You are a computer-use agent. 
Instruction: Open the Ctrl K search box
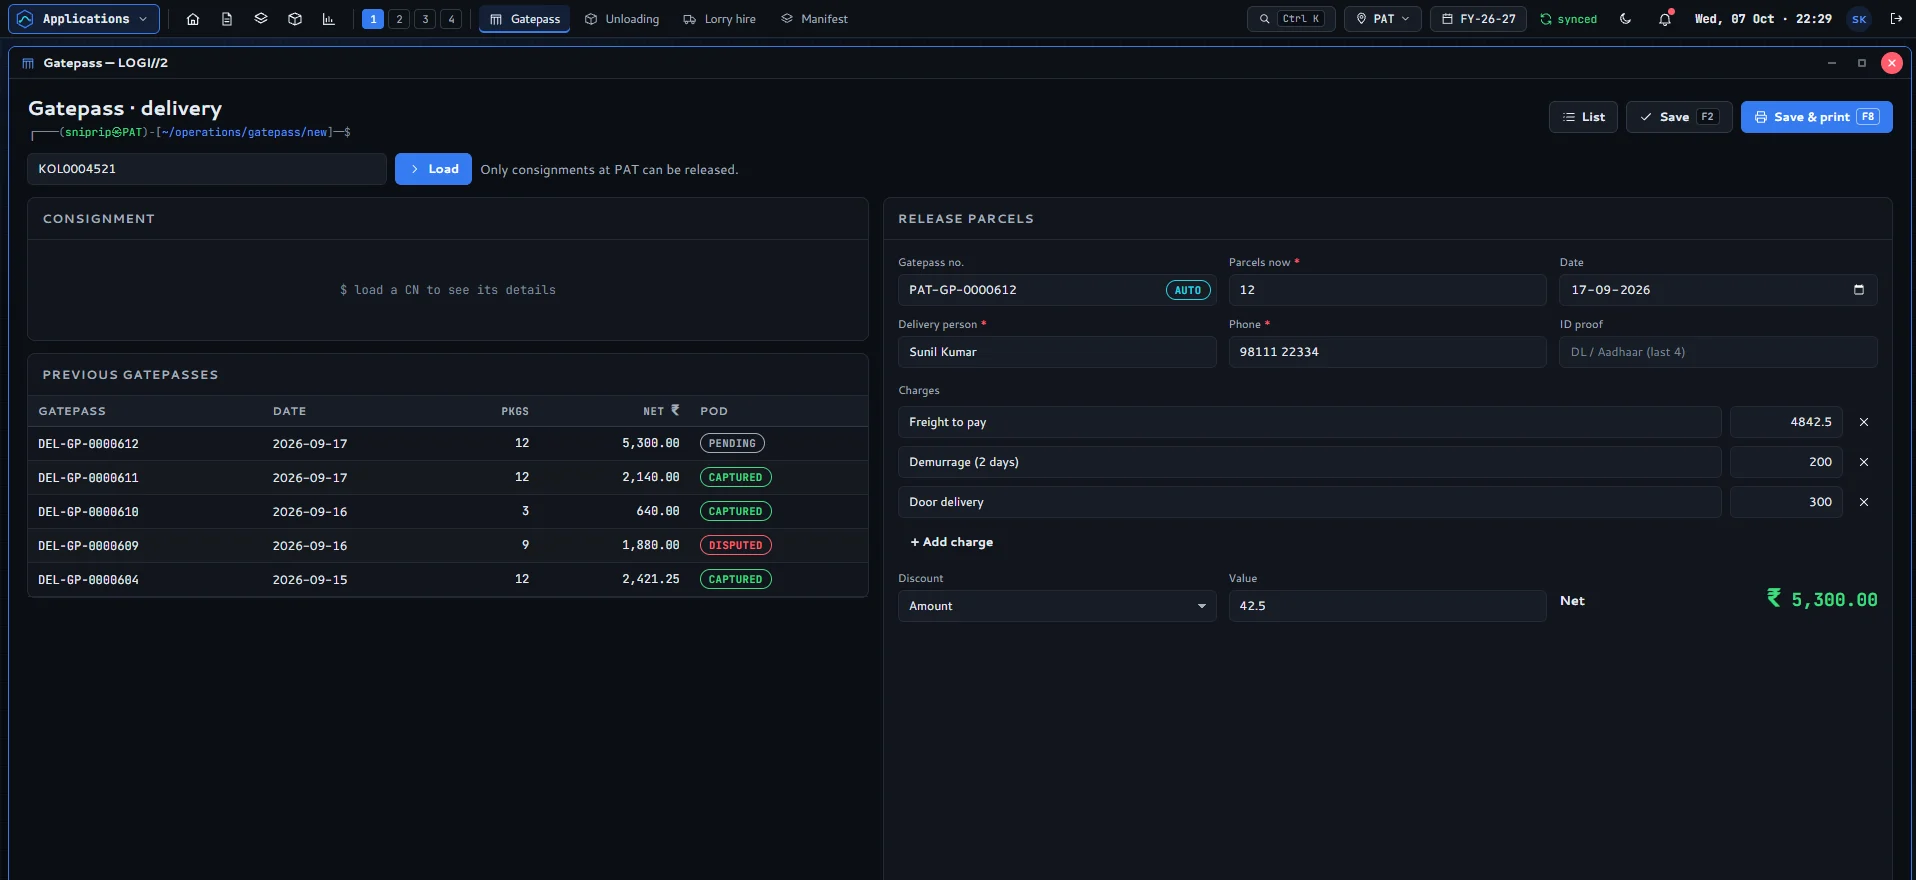(1291, 19)
